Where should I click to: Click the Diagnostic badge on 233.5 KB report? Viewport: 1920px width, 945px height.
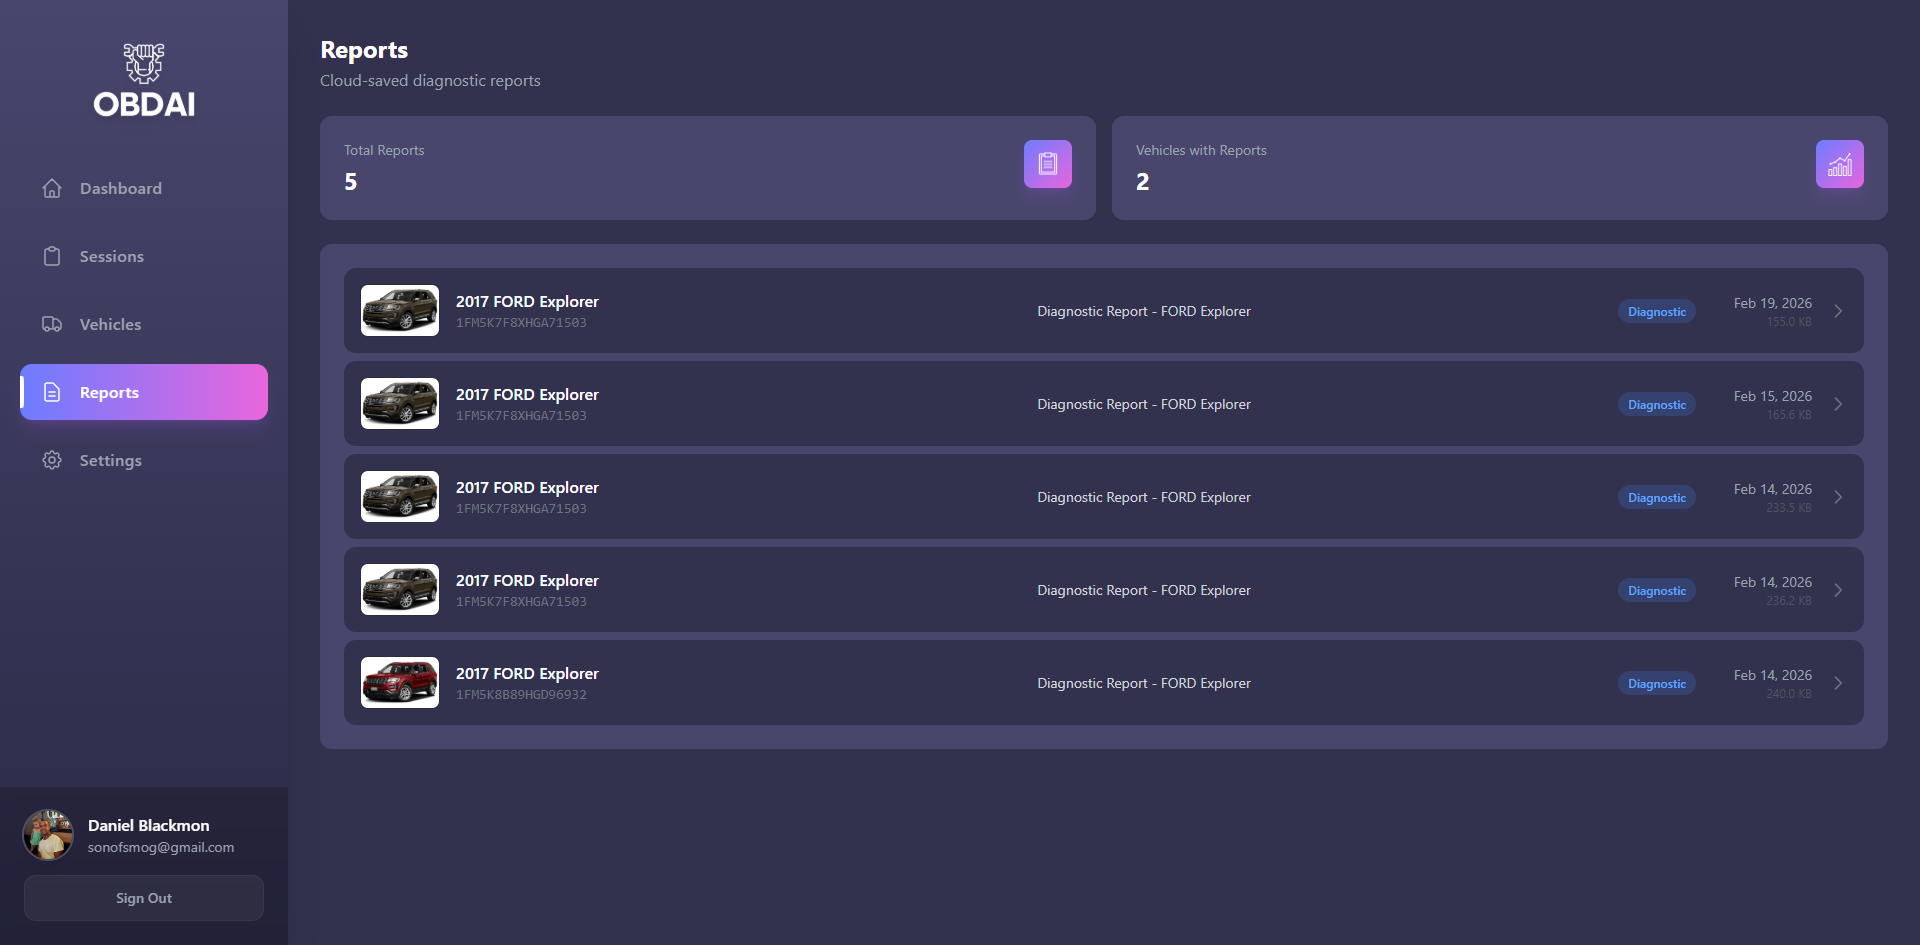click(x=1657, y=498)
